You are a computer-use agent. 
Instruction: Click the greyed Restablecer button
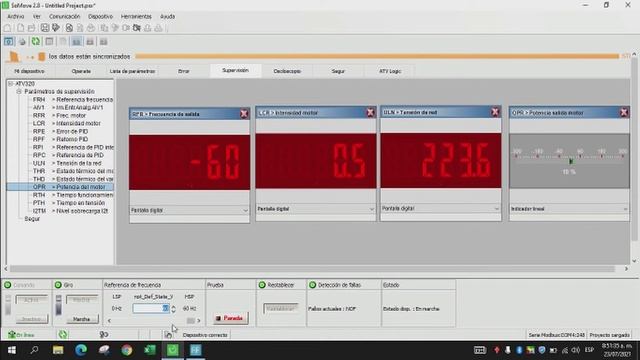point(281,309)
